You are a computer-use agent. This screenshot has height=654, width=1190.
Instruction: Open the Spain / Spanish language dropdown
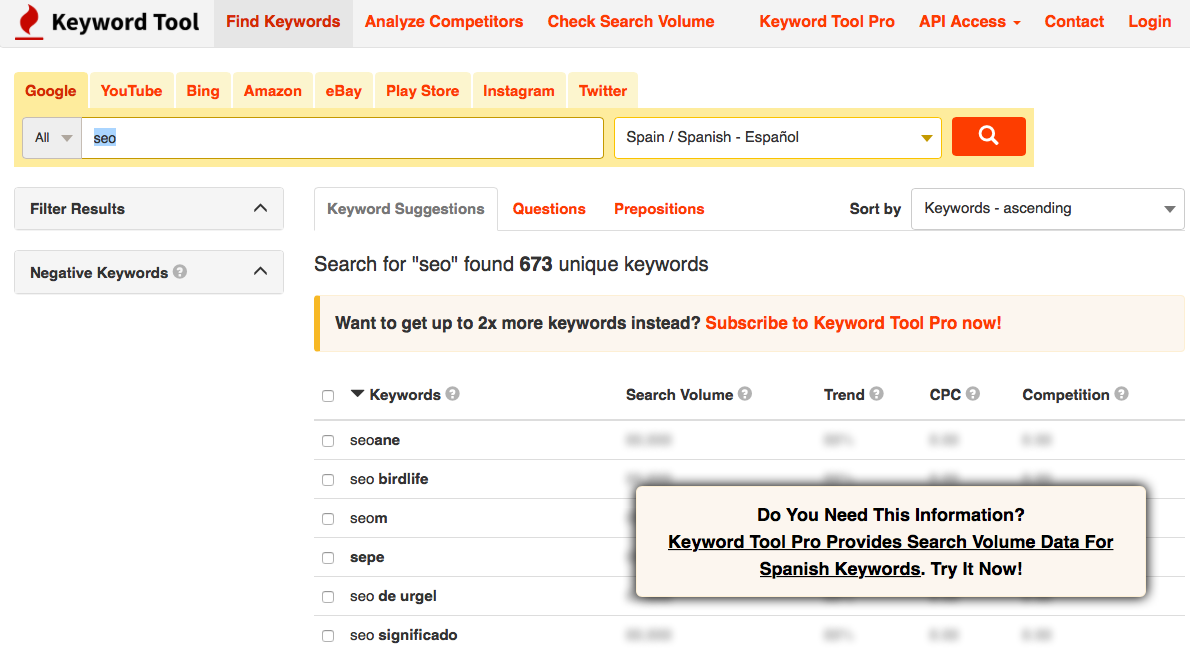tap(778, 138)
